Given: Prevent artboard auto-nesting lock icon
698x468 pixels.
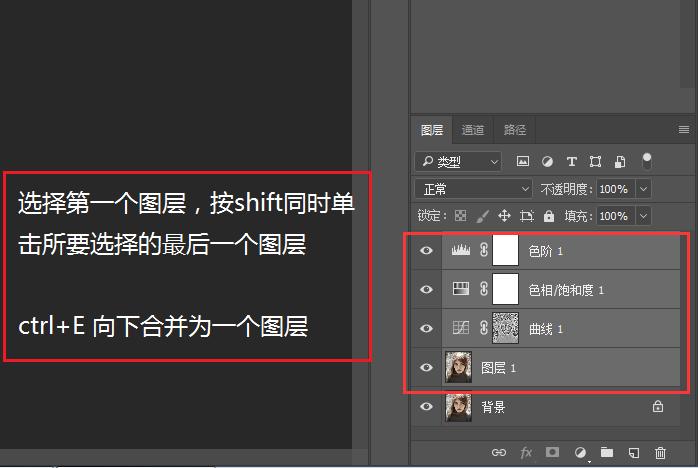Looking at the screenshot, I should point(527,216).
